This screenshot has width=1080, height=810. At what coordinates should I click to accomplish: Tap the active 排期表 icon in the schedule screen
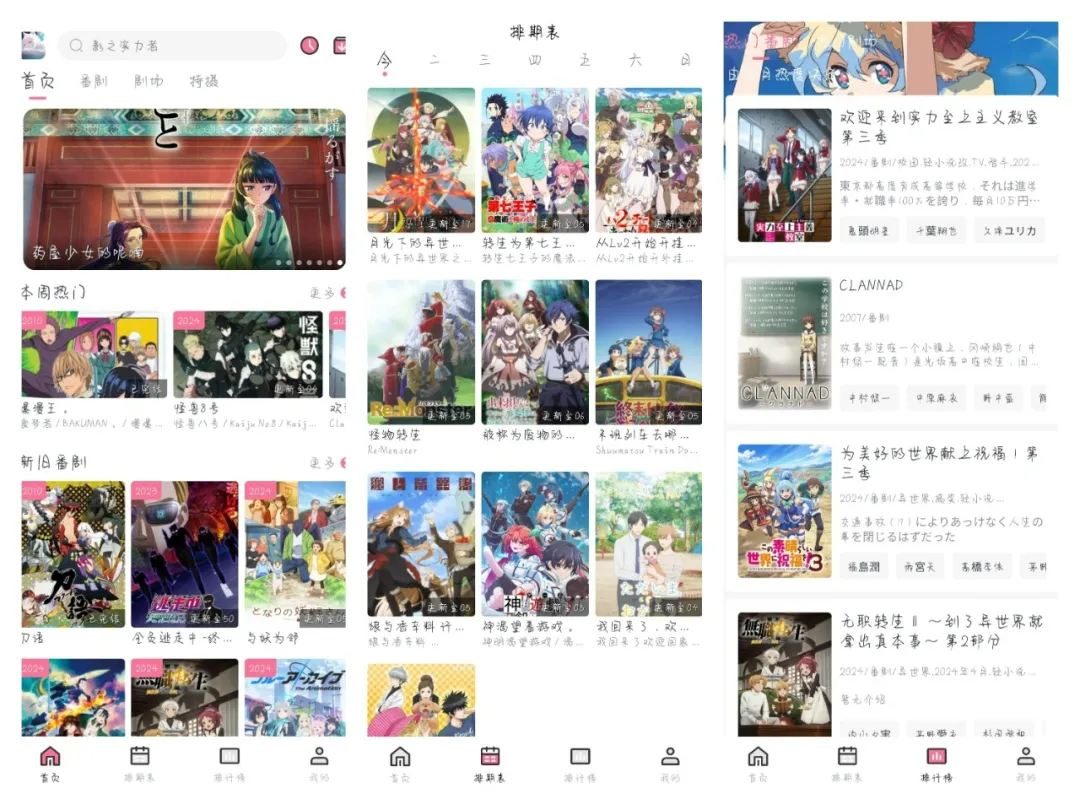pyautogui.click(x=490, y=756)
